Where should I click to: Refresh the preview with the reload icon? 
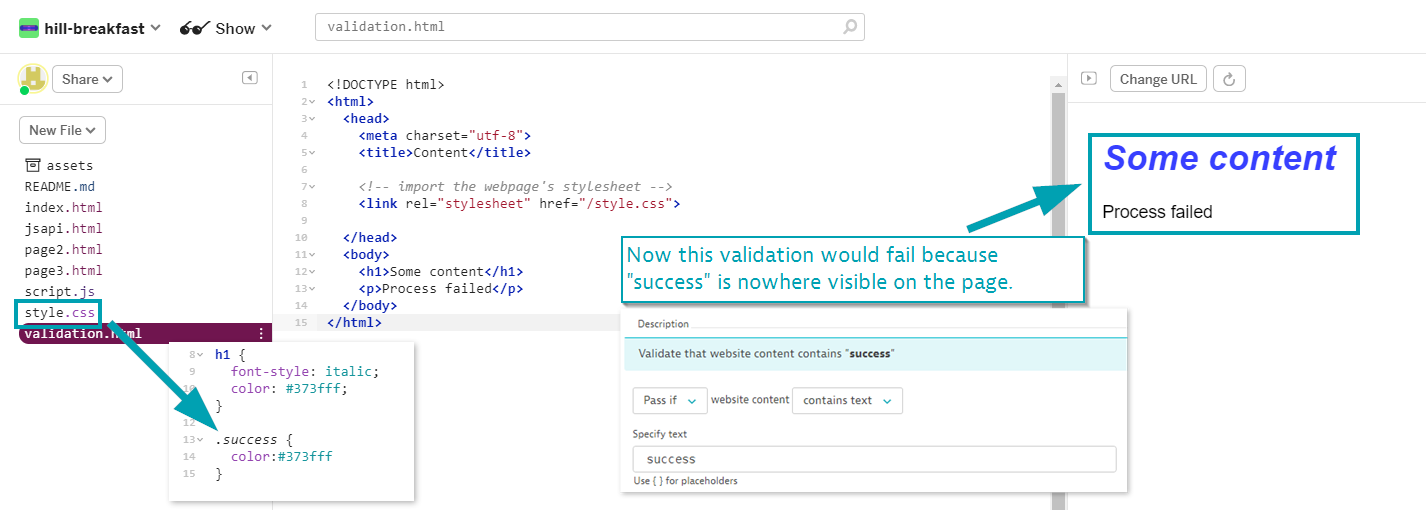click(1230, 79)
